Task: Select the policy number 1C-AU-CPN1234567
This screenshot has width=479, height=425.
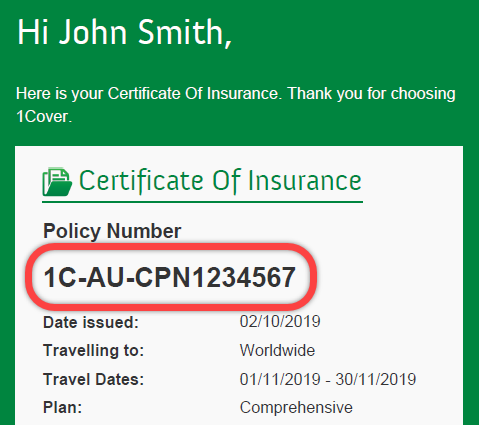Action: (x=170, y=277)
